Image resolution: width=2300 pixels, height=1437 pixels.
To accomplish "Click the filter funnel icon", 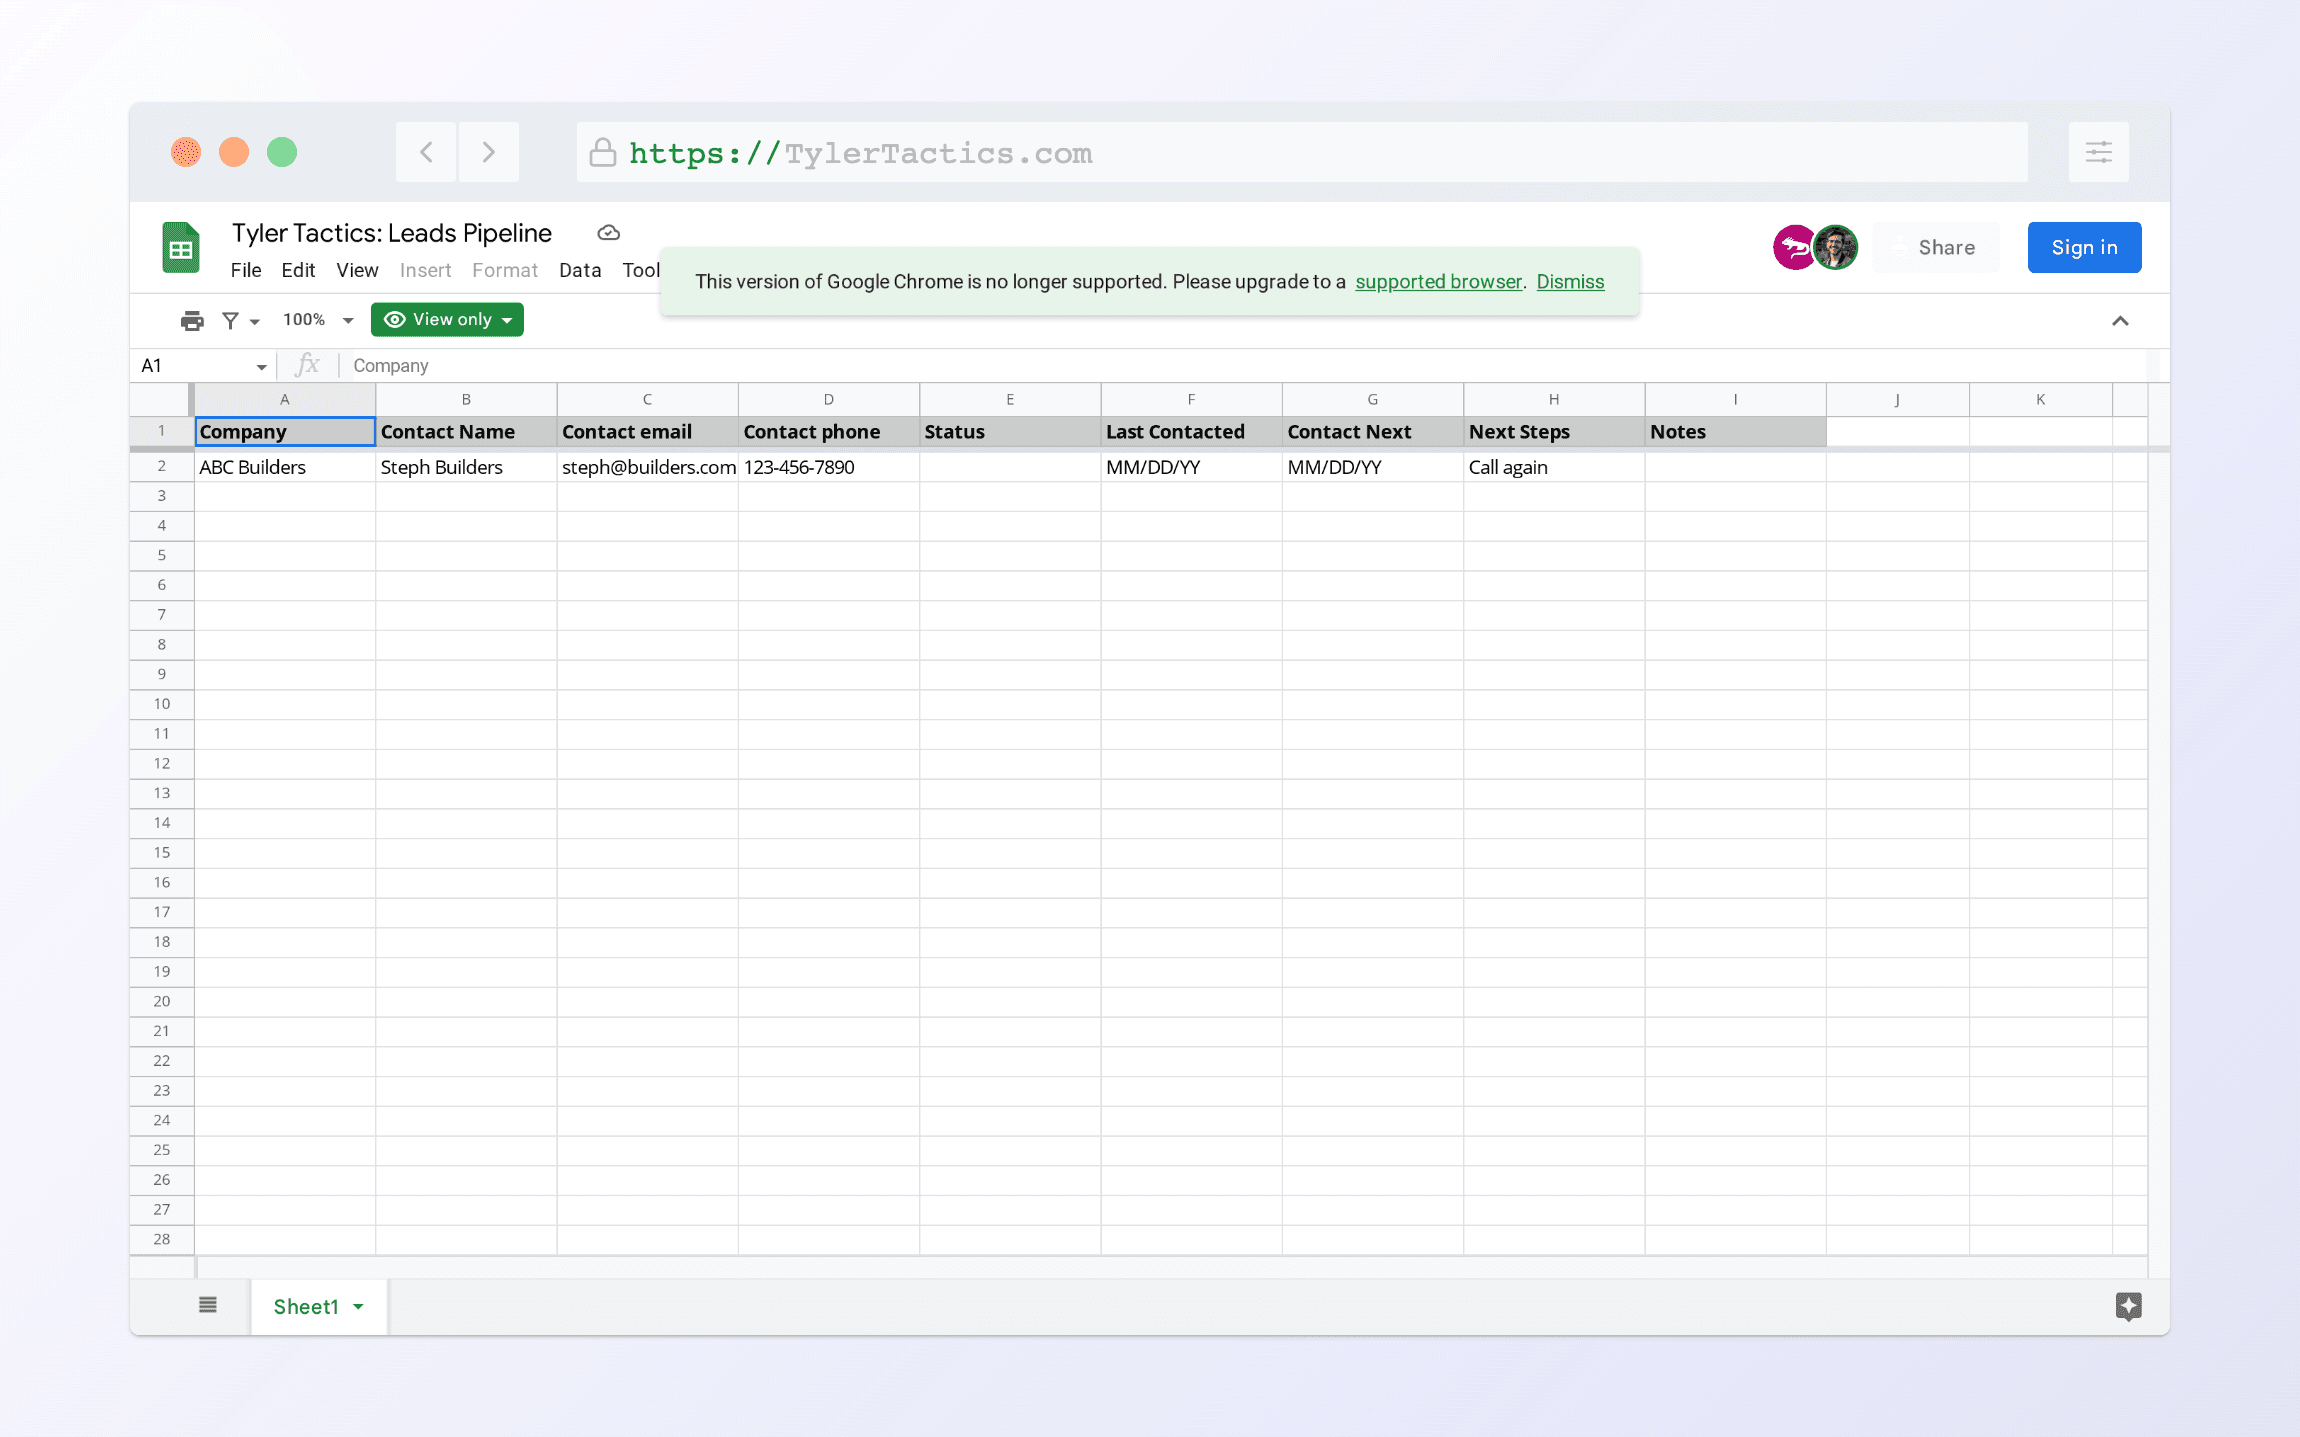I will [231, 320].
